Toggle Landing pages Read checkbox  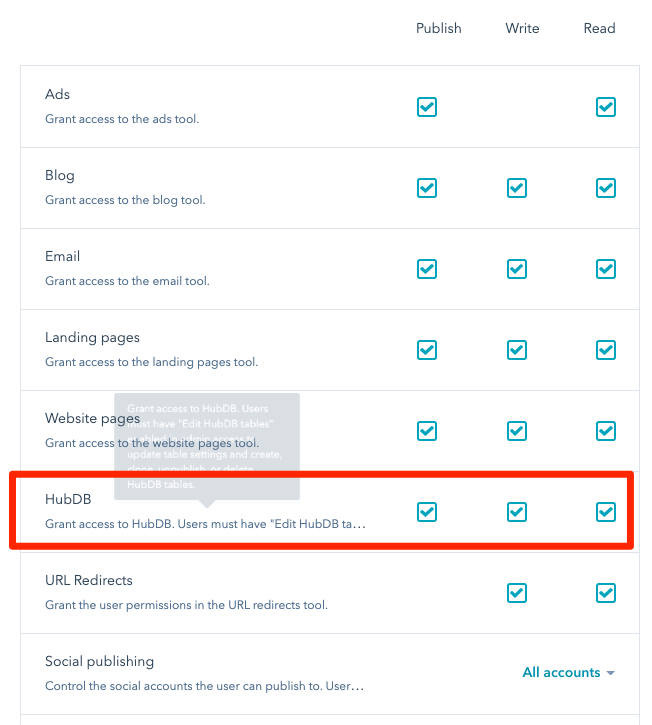(x=605, y=350)
